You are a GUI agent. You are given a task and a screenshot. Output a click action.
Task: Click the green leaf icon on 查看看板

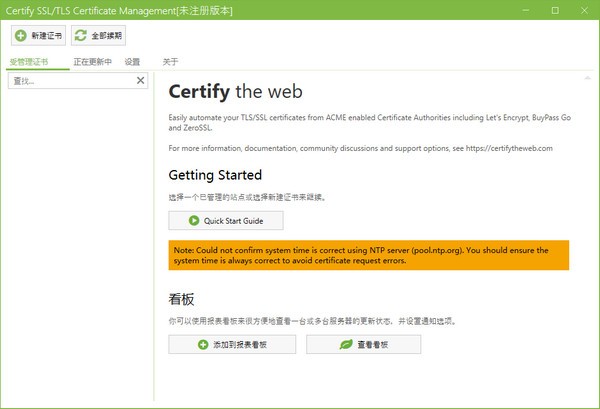tap(346, 345)
